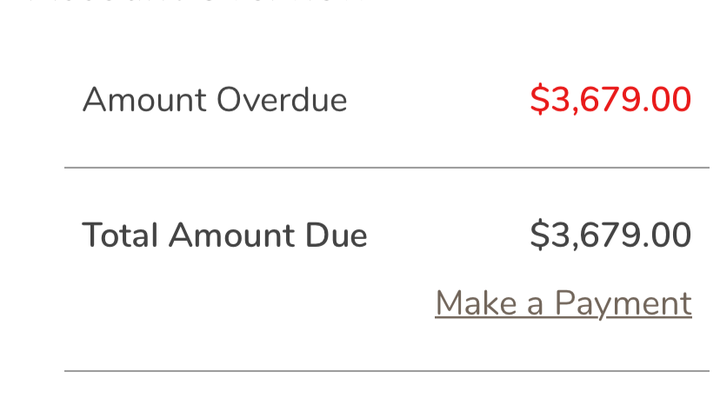Click the letter a in Make a Payment
720x405 pixels.
point(535,306)
